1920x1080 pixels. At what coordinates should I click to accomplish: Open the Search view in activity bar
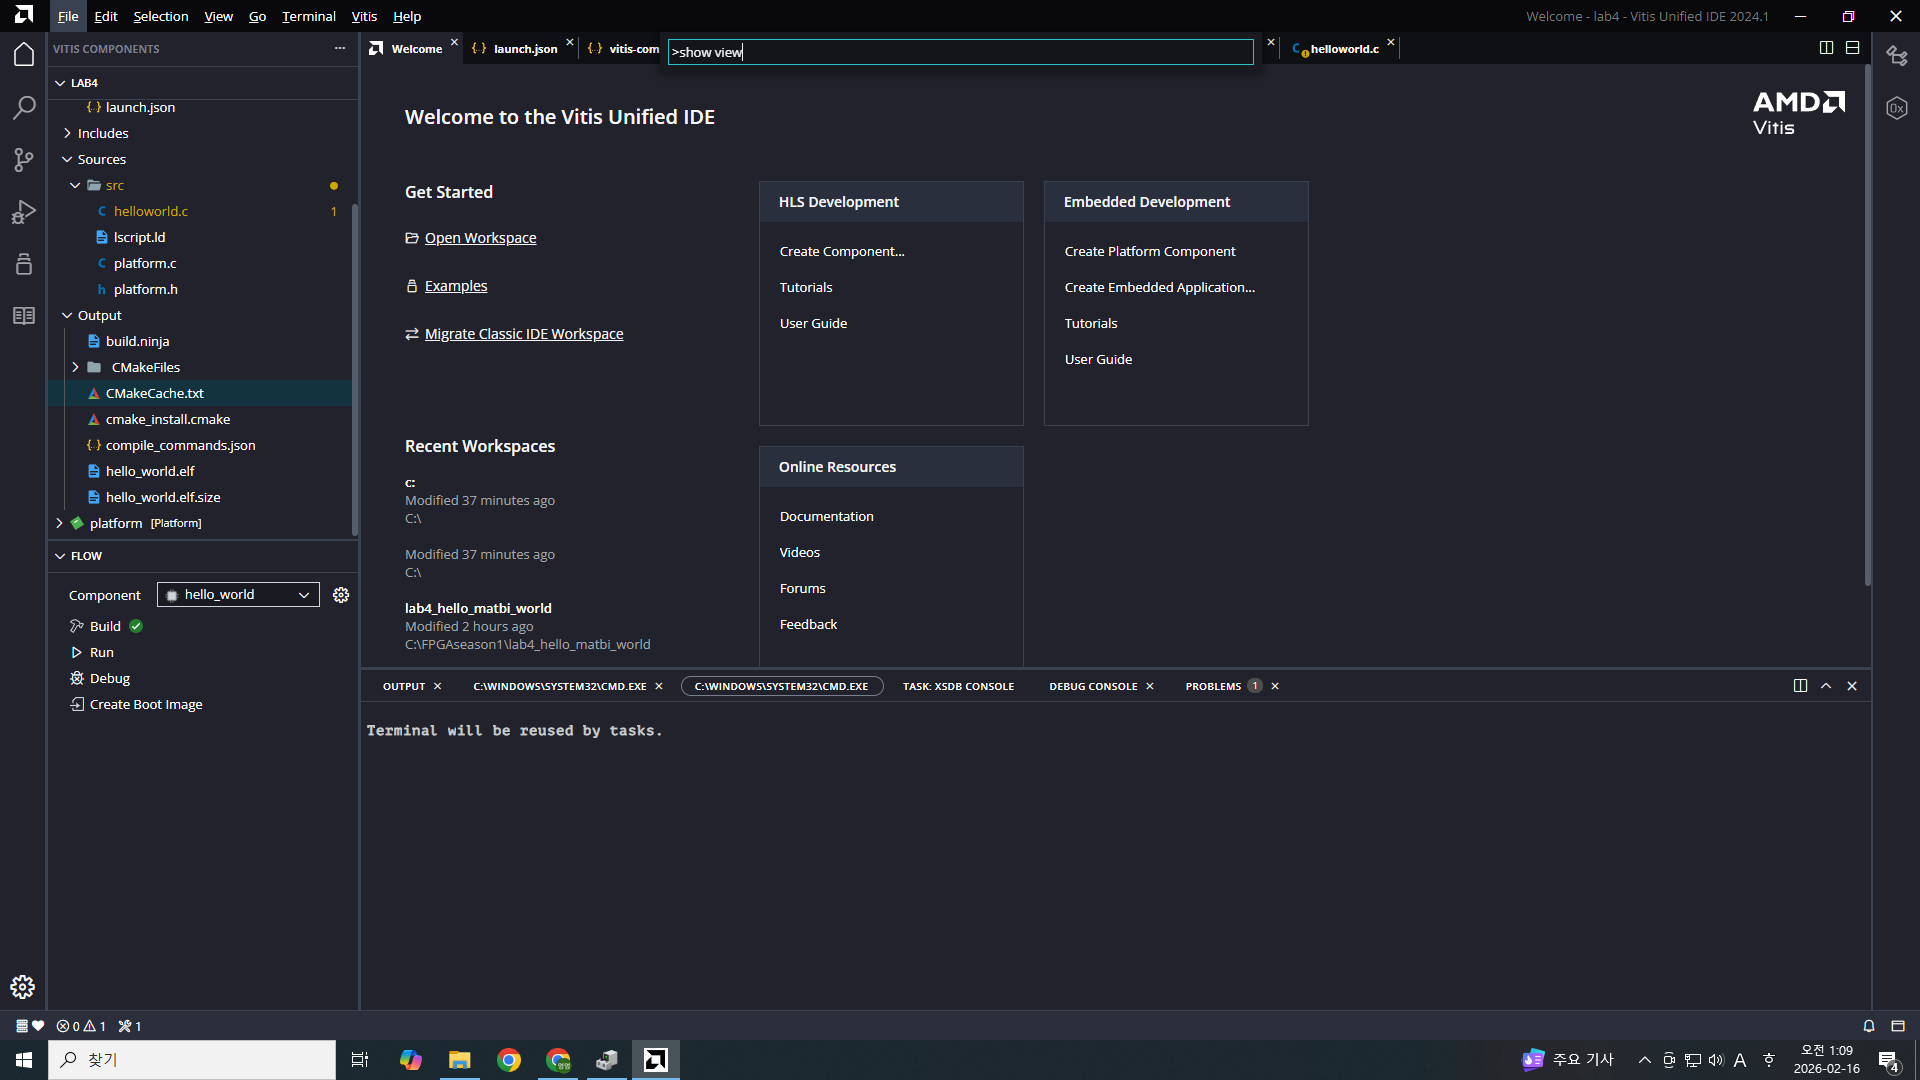click(x=24, y=107)
